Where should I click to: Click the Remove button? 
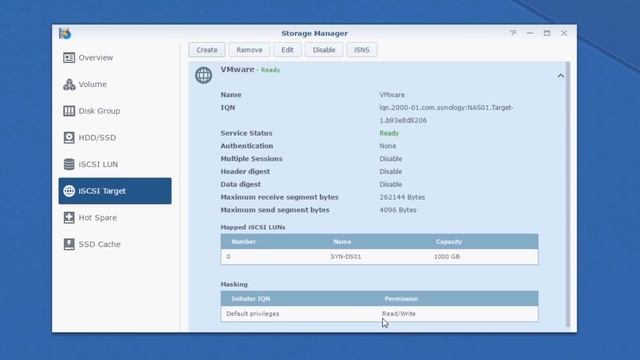click(x=249, y=50)
